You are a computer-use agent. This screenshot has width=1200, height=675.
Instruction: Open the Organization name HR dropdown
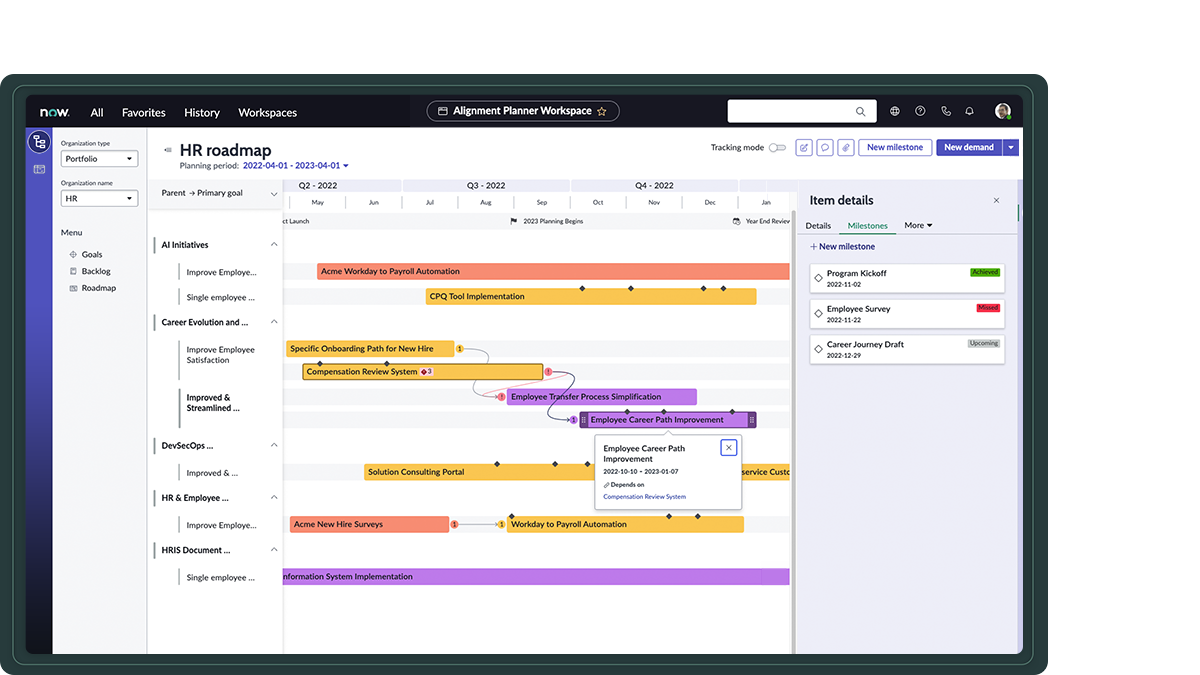click(99, 199)
